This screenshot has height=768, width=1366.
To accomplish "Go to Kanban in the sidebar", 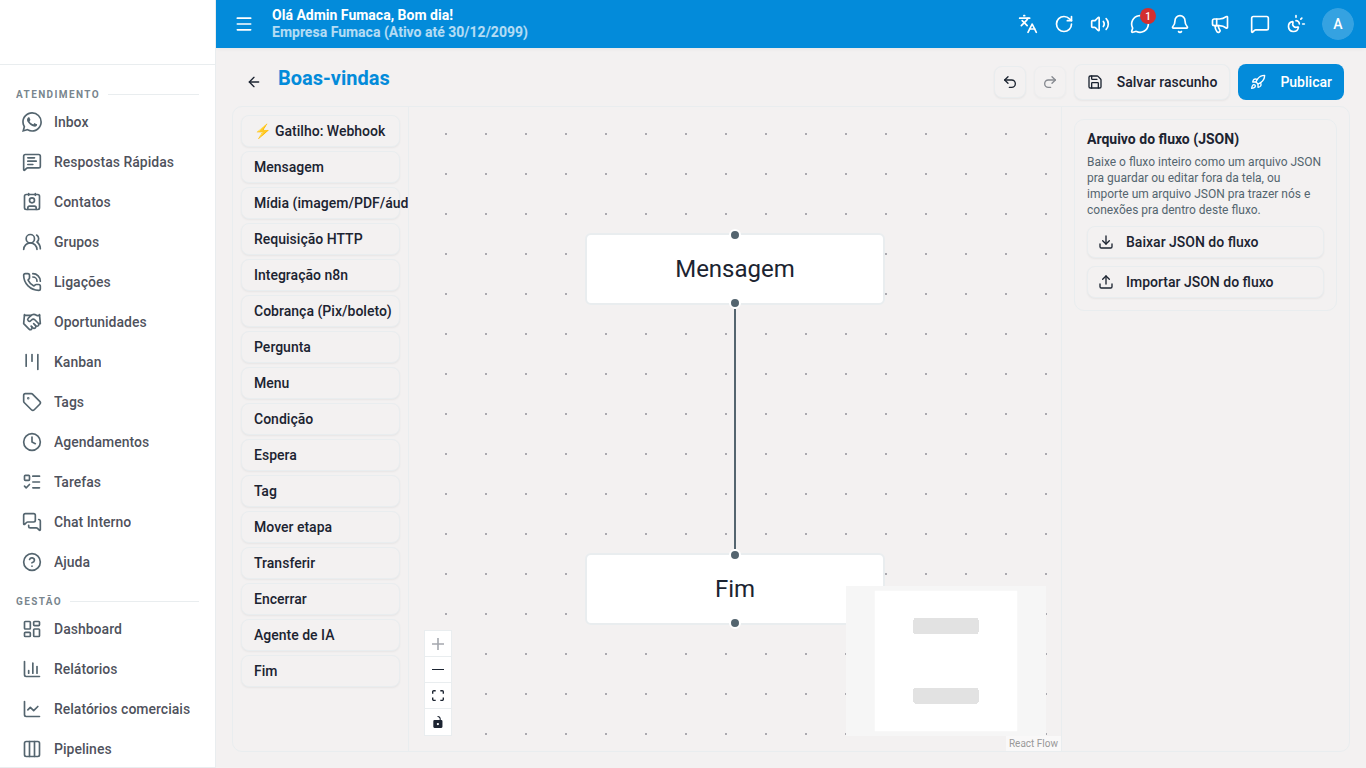I will pyautogui.click(x=107, y=362).
